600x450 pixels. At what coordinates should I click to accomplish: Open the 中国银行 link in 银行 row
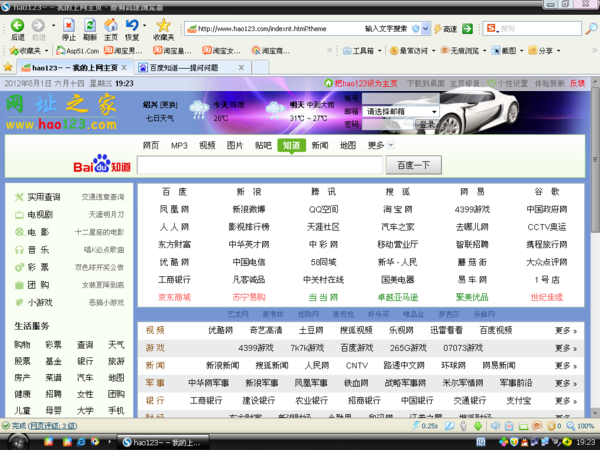[x=417, y=401]
